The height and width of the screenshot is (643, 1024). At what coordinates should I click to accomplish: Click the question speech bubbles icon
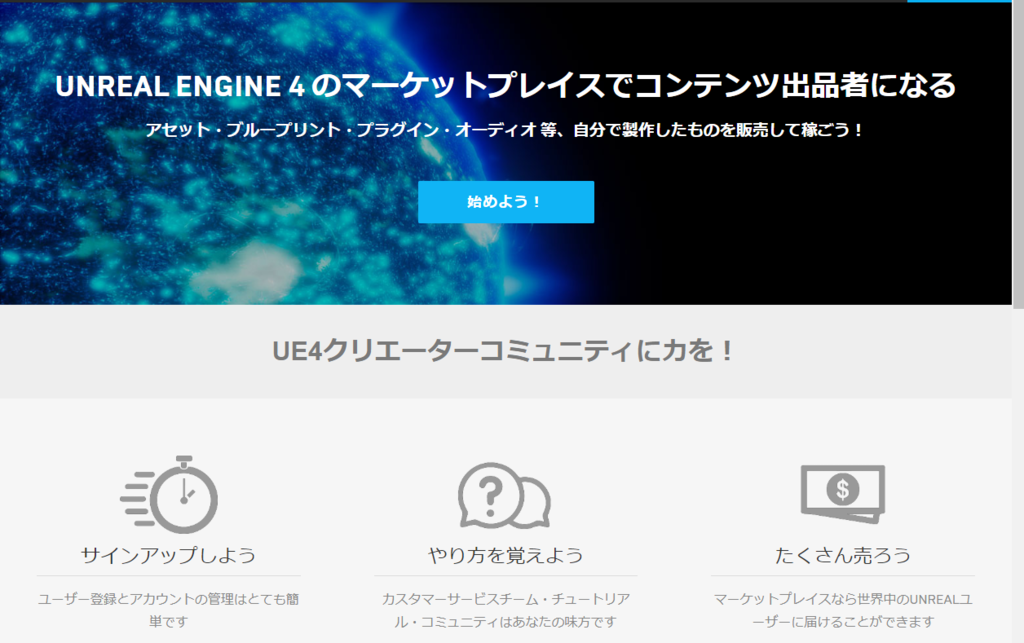pyautogui.click(x=504, y=495)
